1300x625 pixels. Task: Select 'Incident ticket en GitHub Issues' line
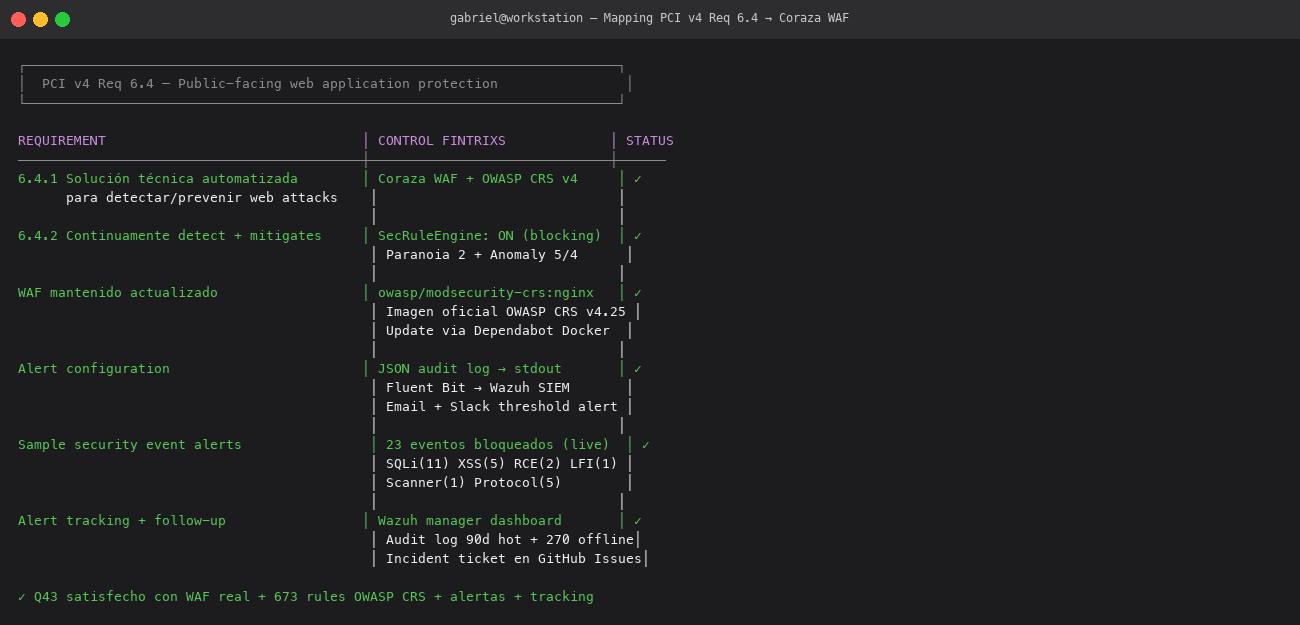pos(514,559)
